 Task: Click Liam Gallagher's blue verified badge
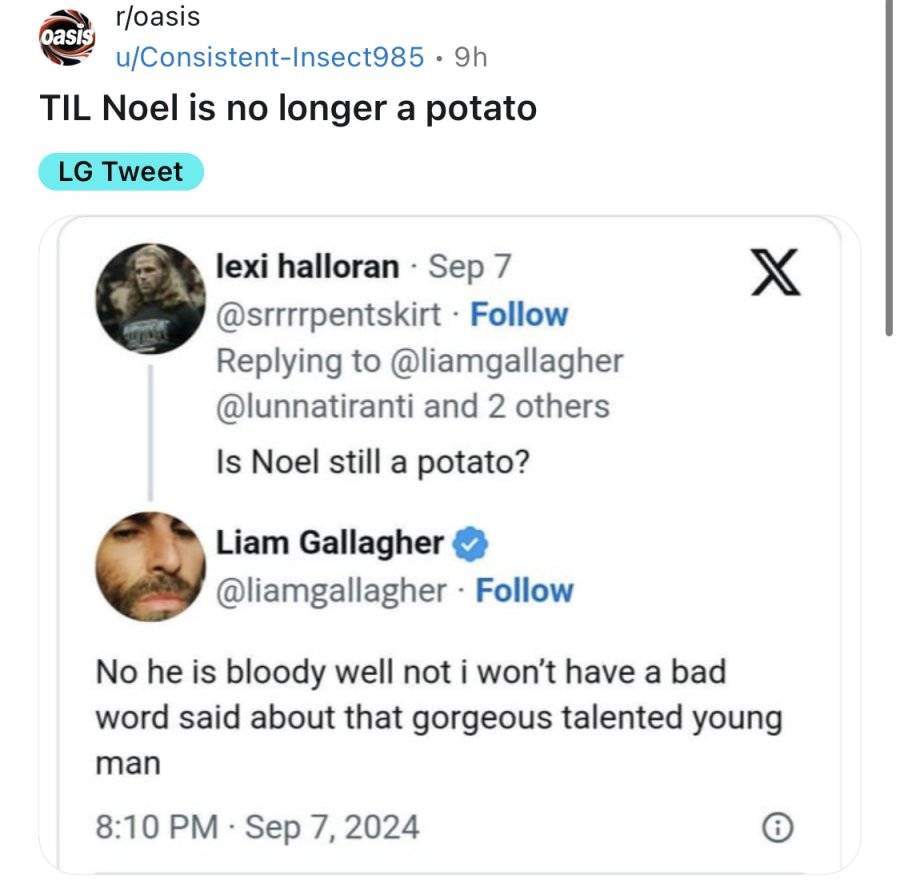[471, 544]
